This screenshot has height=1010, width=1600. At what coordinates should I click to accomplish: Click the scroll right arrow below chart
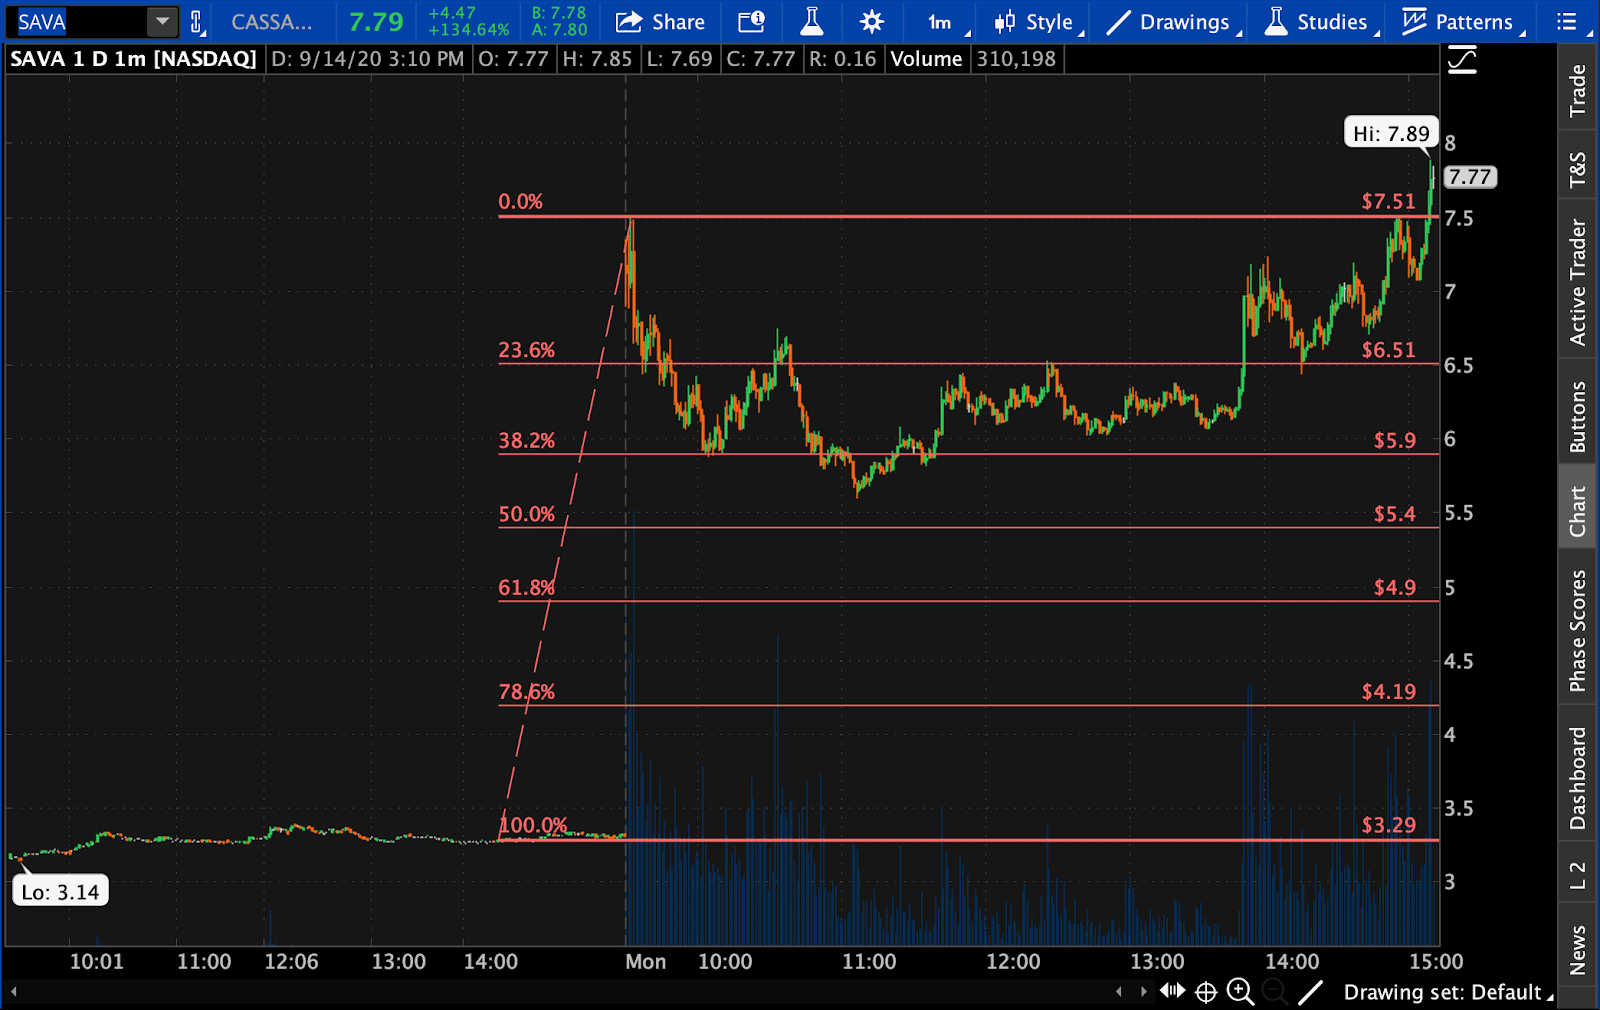1143,992
